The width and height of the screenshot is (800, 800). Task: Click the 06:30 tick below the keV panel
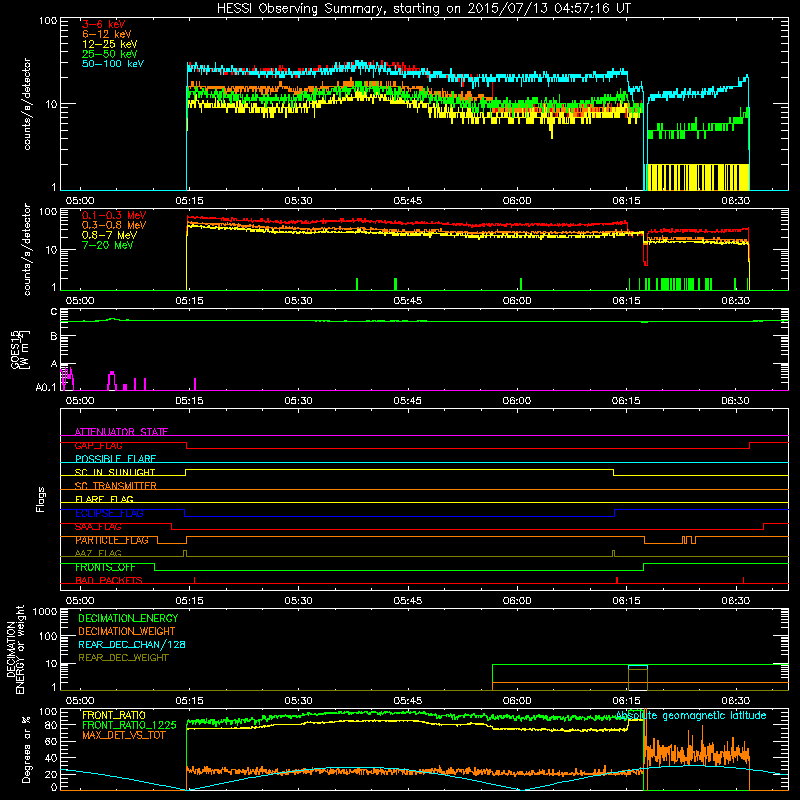coord(735,201)
